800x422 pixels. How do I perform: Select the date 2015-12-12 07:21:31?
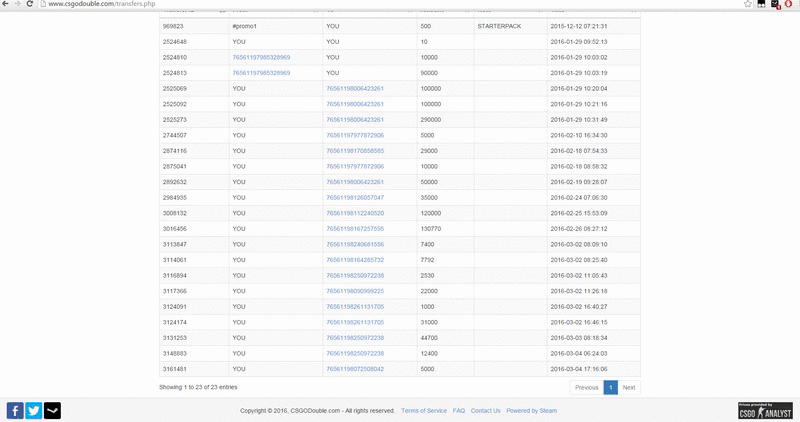coord(579,26)
